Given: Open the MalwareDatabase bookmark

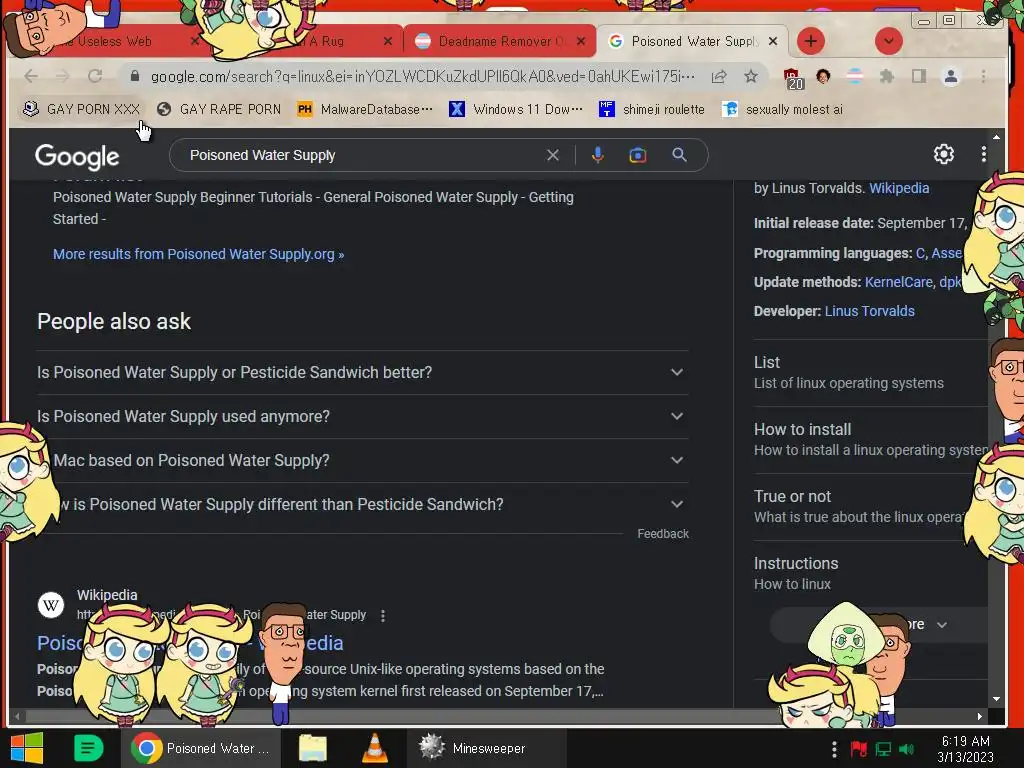Looking at the screenshot, I should click(x=364, y=109).
